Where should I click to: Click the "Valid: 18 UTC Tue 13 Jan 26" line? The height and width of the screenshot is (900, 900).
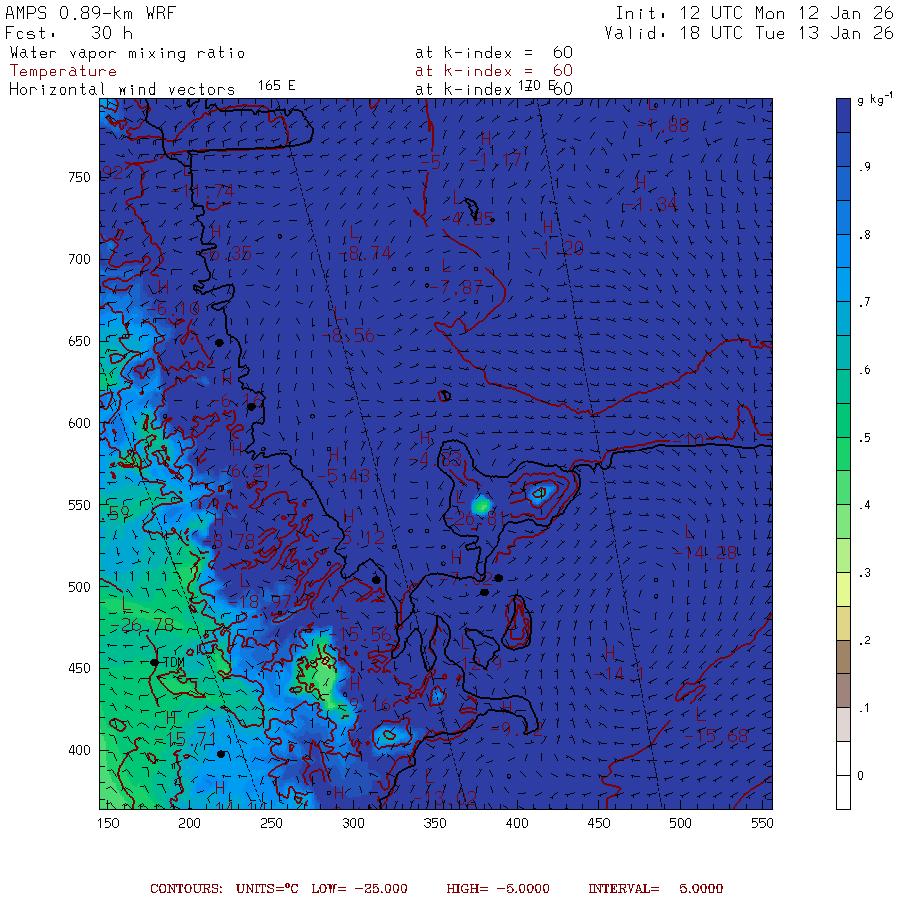click(748, 33)
